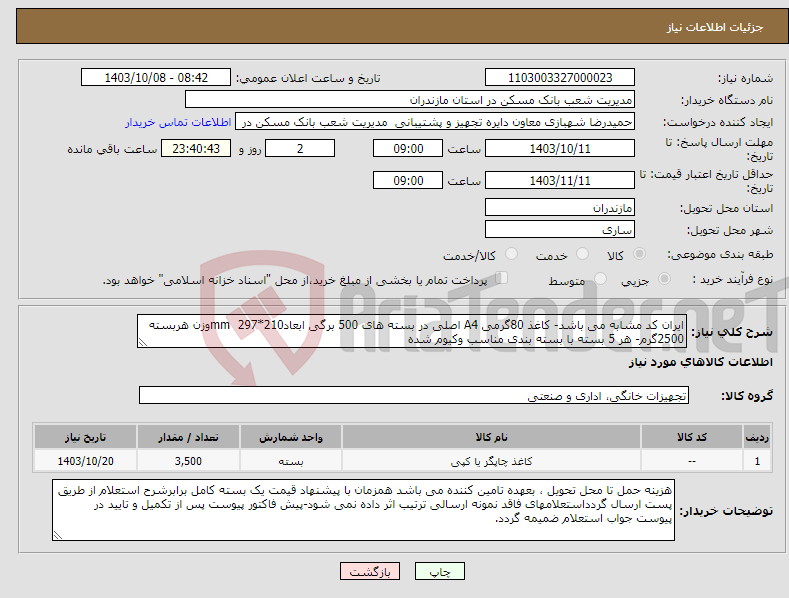Click the price validity hour 09:00 field

(x=408, y=180)
